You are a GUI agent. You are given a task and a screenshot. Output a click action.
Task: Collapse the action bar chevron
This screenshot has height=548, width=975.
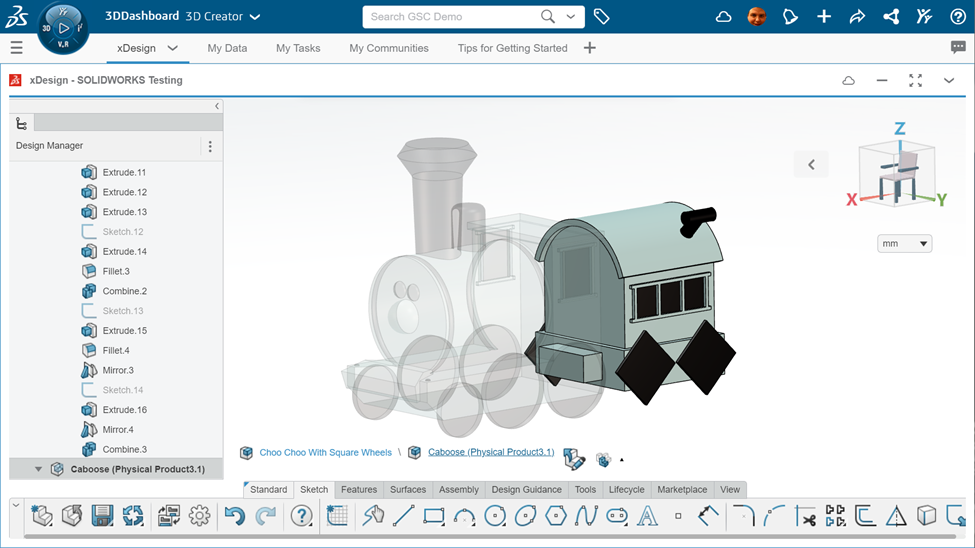tap(16, 504)
